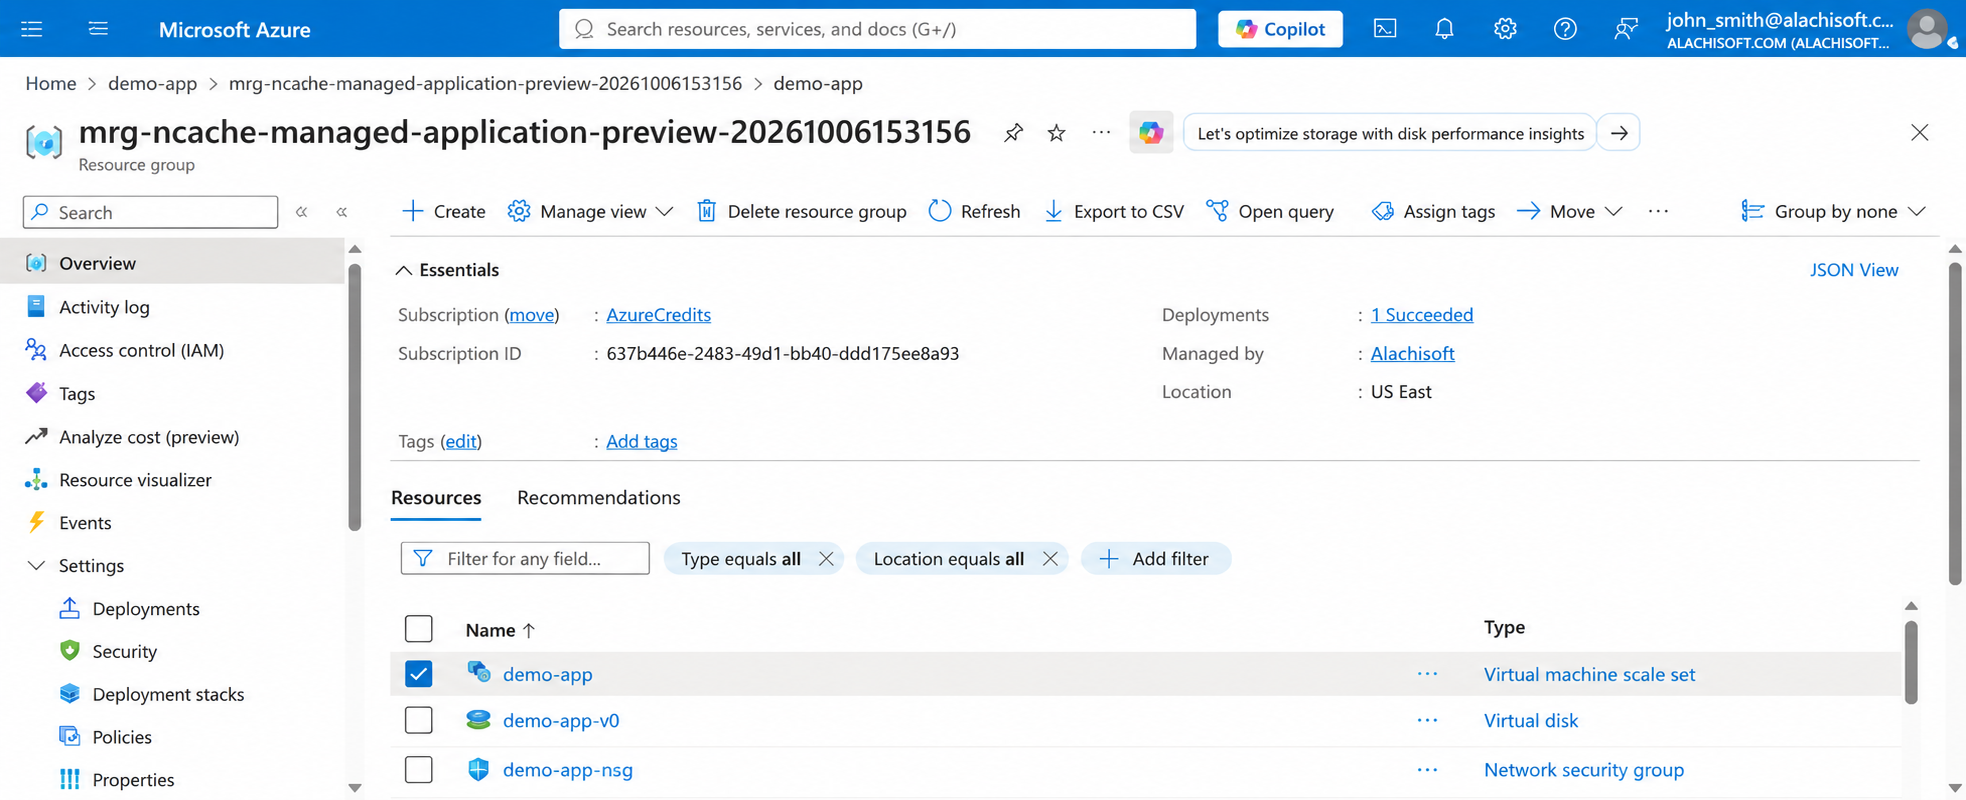The height and width of the screenshot is (800, 1966).
Task: Open the Move dropdown
Action: 1569,211
